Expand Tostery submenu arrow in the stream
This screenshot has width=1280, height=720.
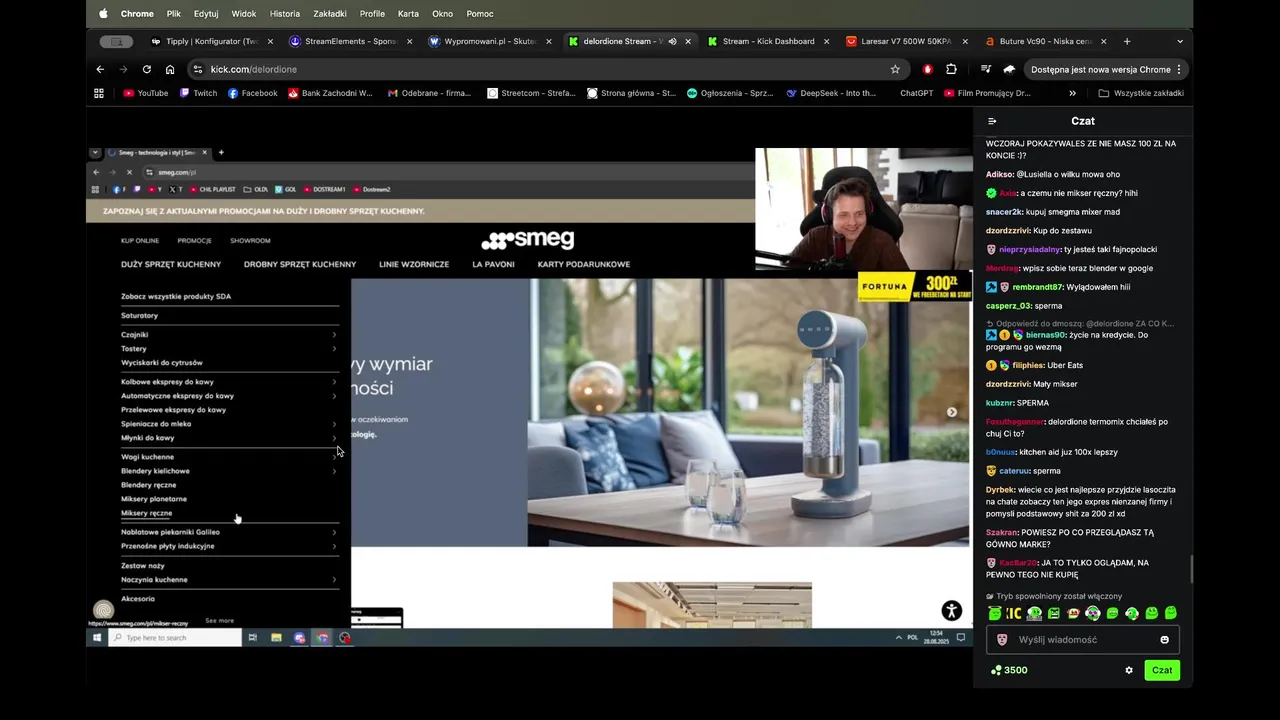pos(334,349)
